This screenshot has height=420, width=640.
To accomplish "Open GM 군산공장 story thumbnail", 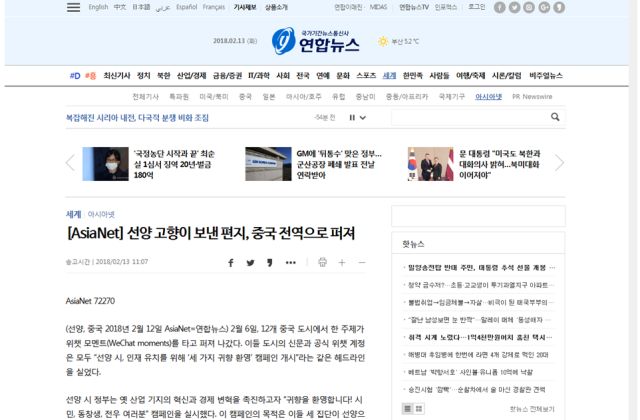I will (268, 164).
